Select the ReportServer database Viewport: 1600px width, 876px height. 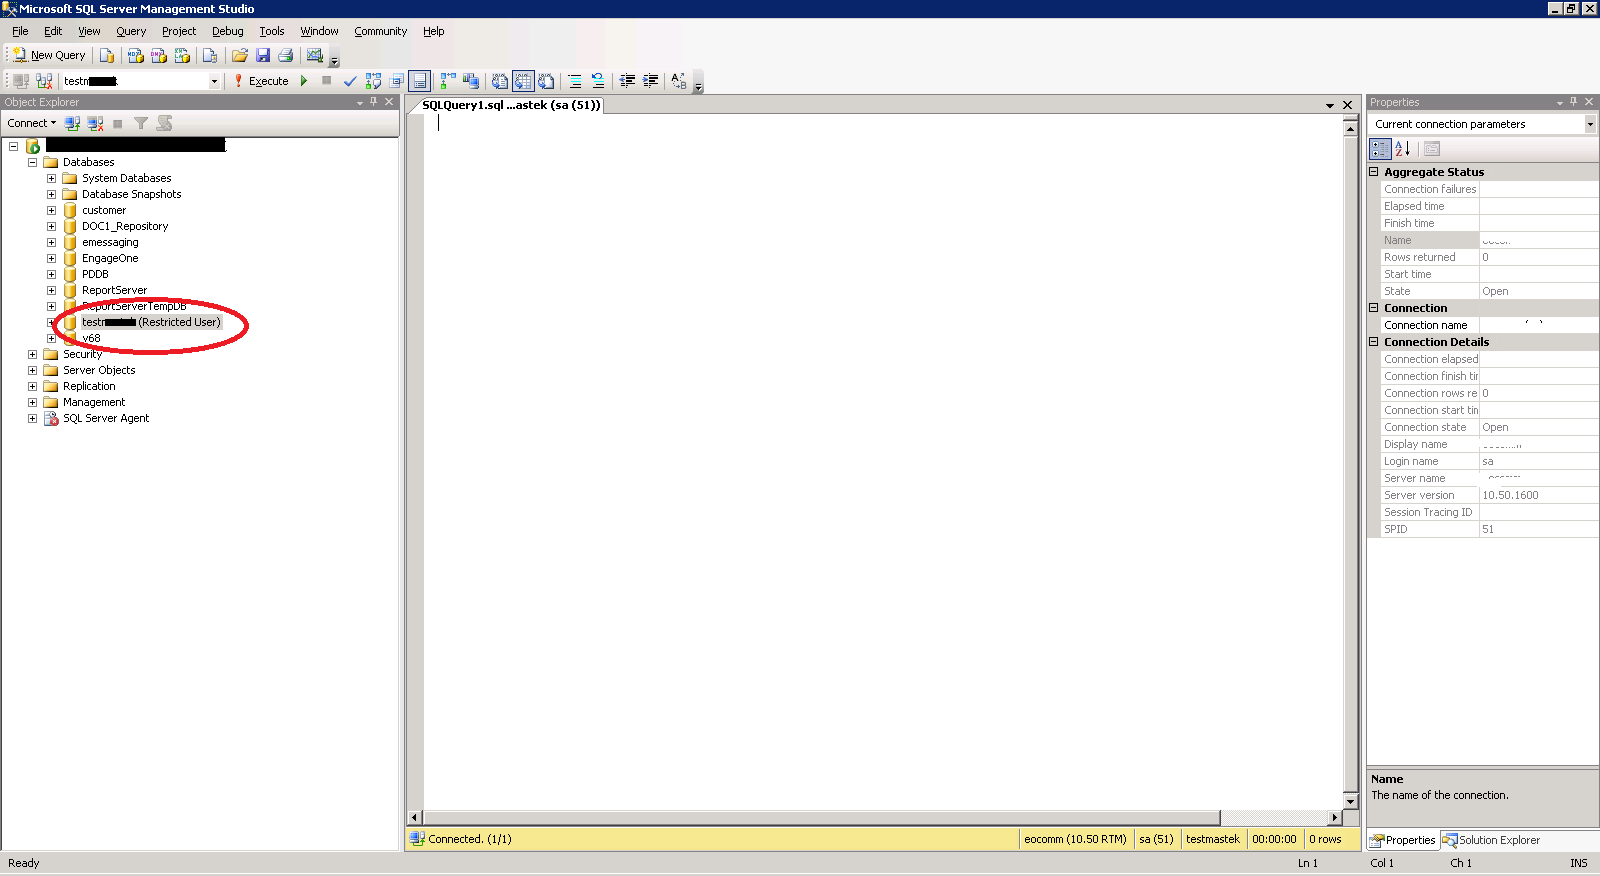coord(114,290)
